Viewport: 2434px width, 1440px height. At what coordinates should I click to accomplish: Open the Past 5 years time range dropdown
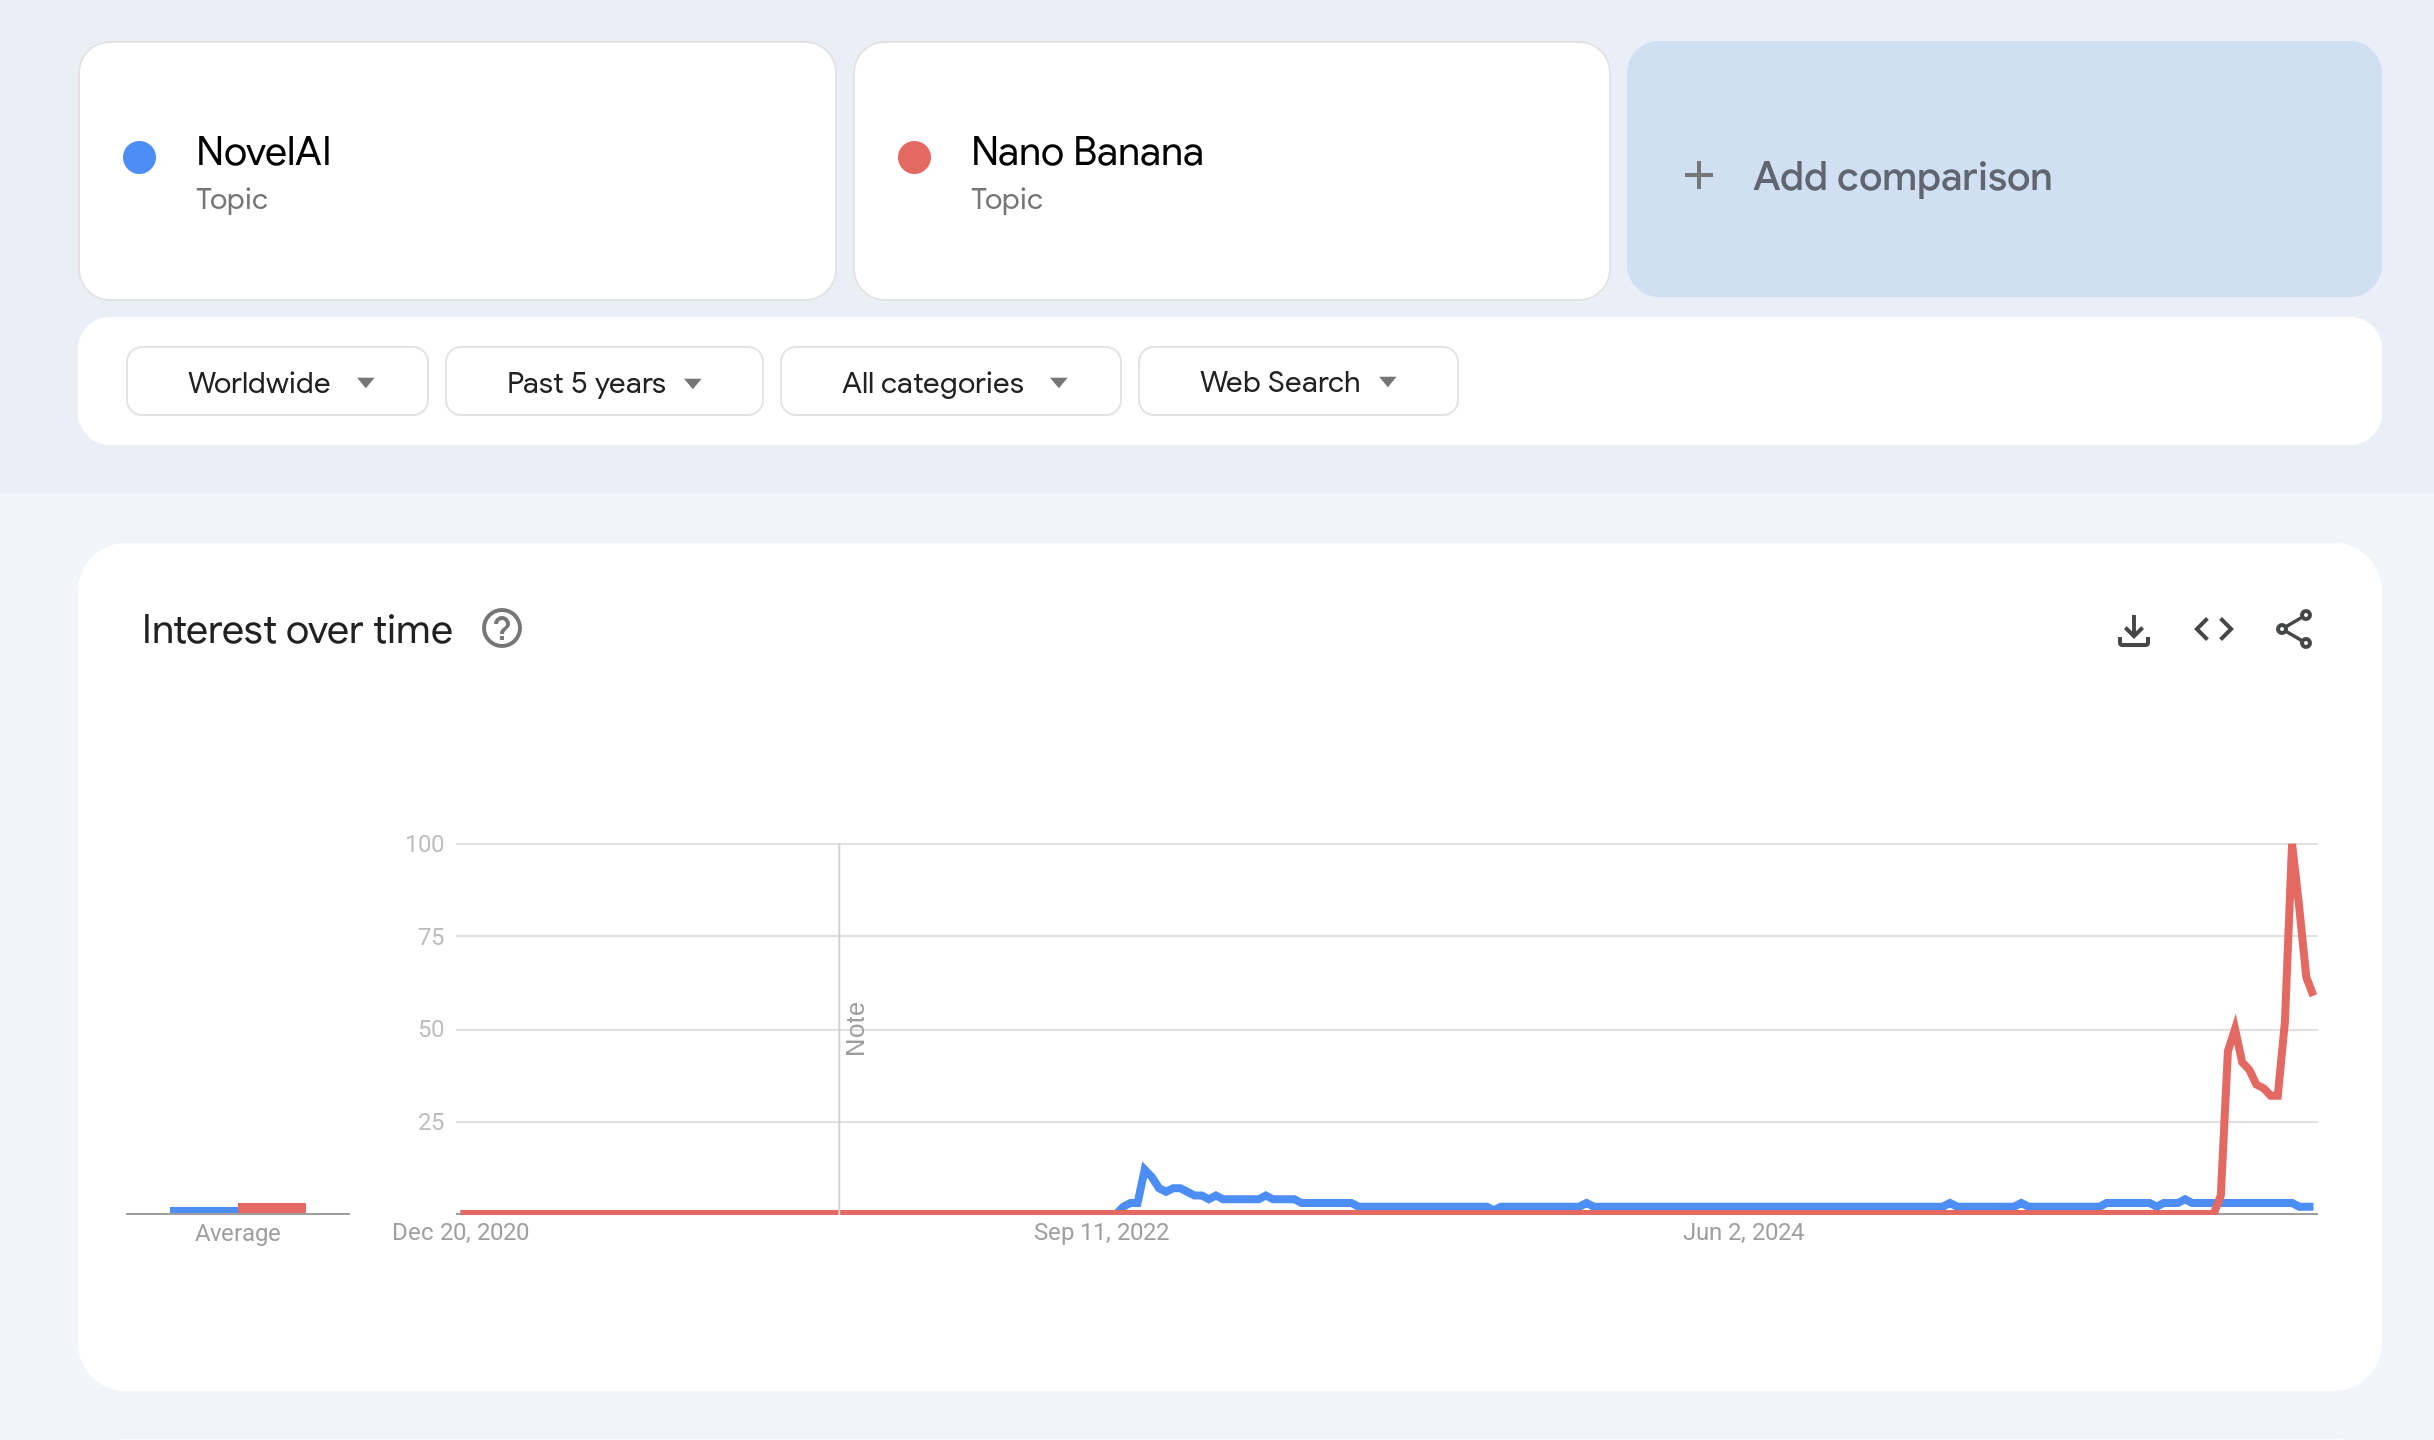[603, 382]
